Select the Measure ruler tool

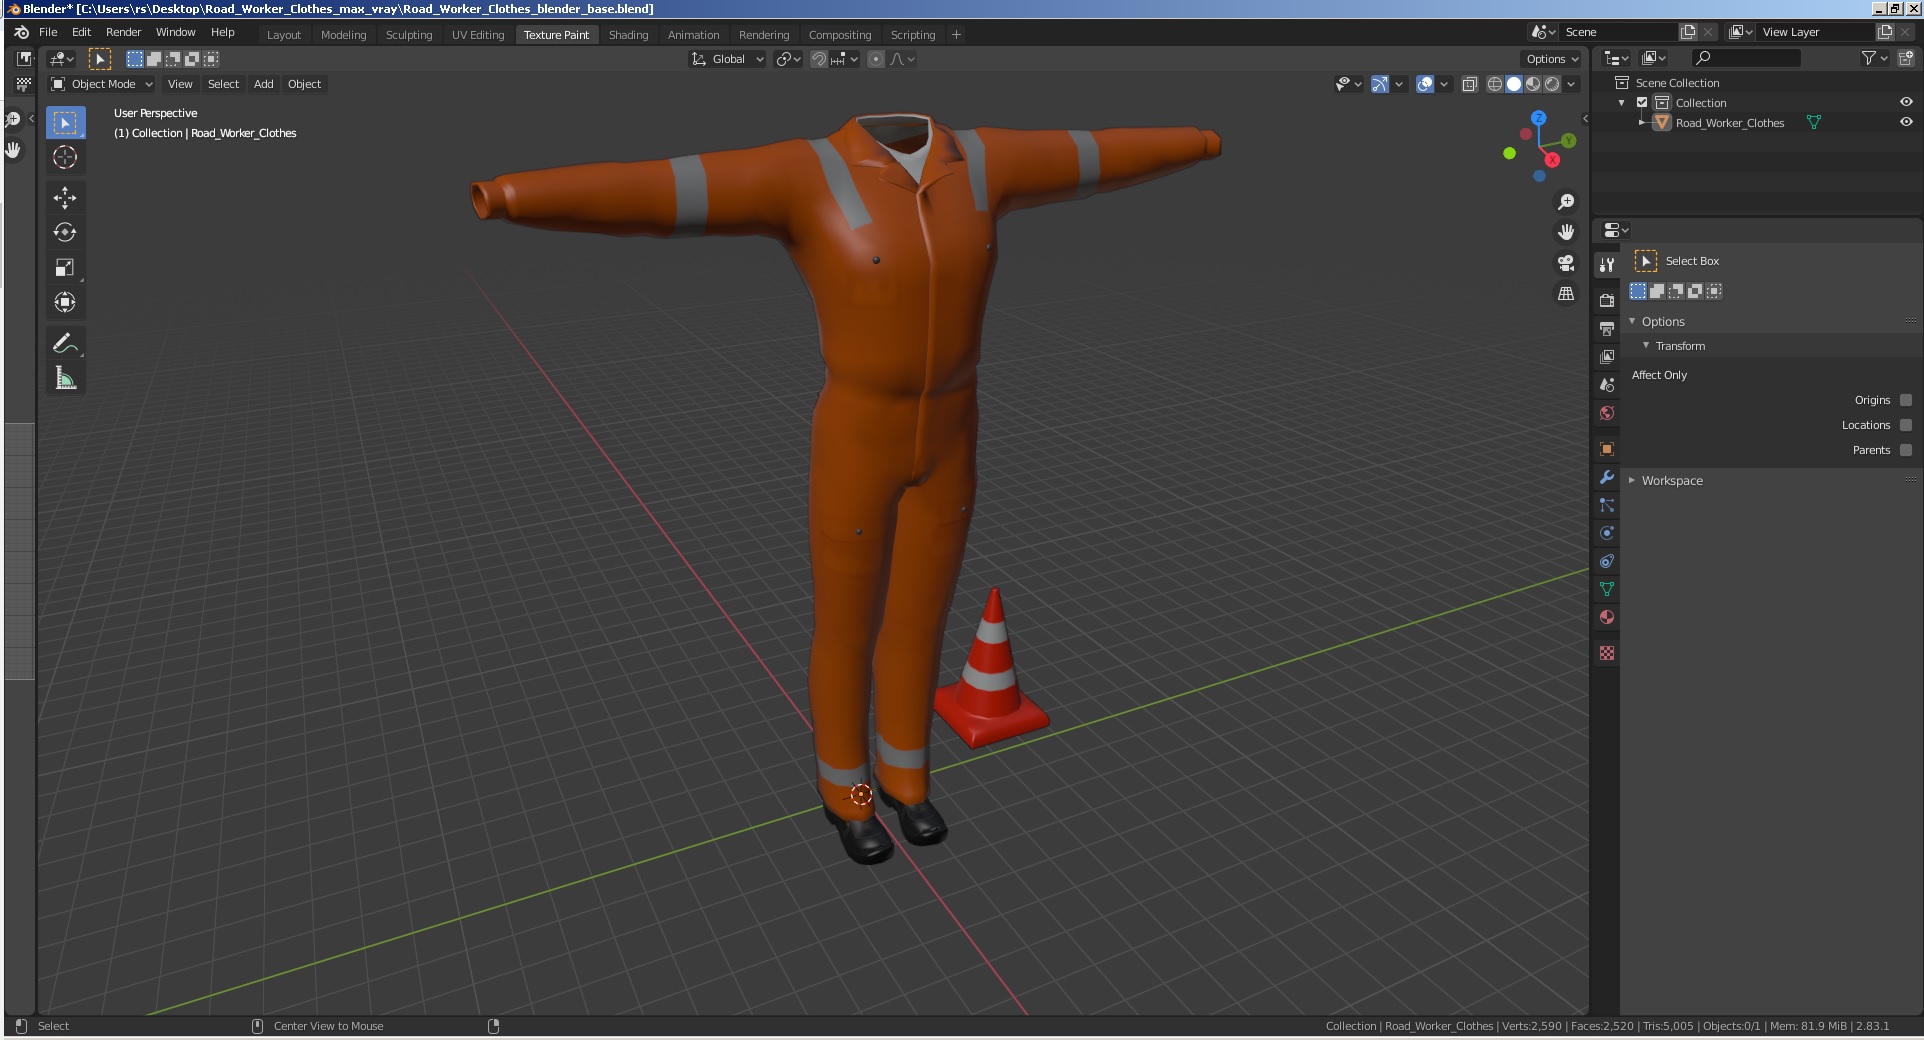tap(65, 378)
